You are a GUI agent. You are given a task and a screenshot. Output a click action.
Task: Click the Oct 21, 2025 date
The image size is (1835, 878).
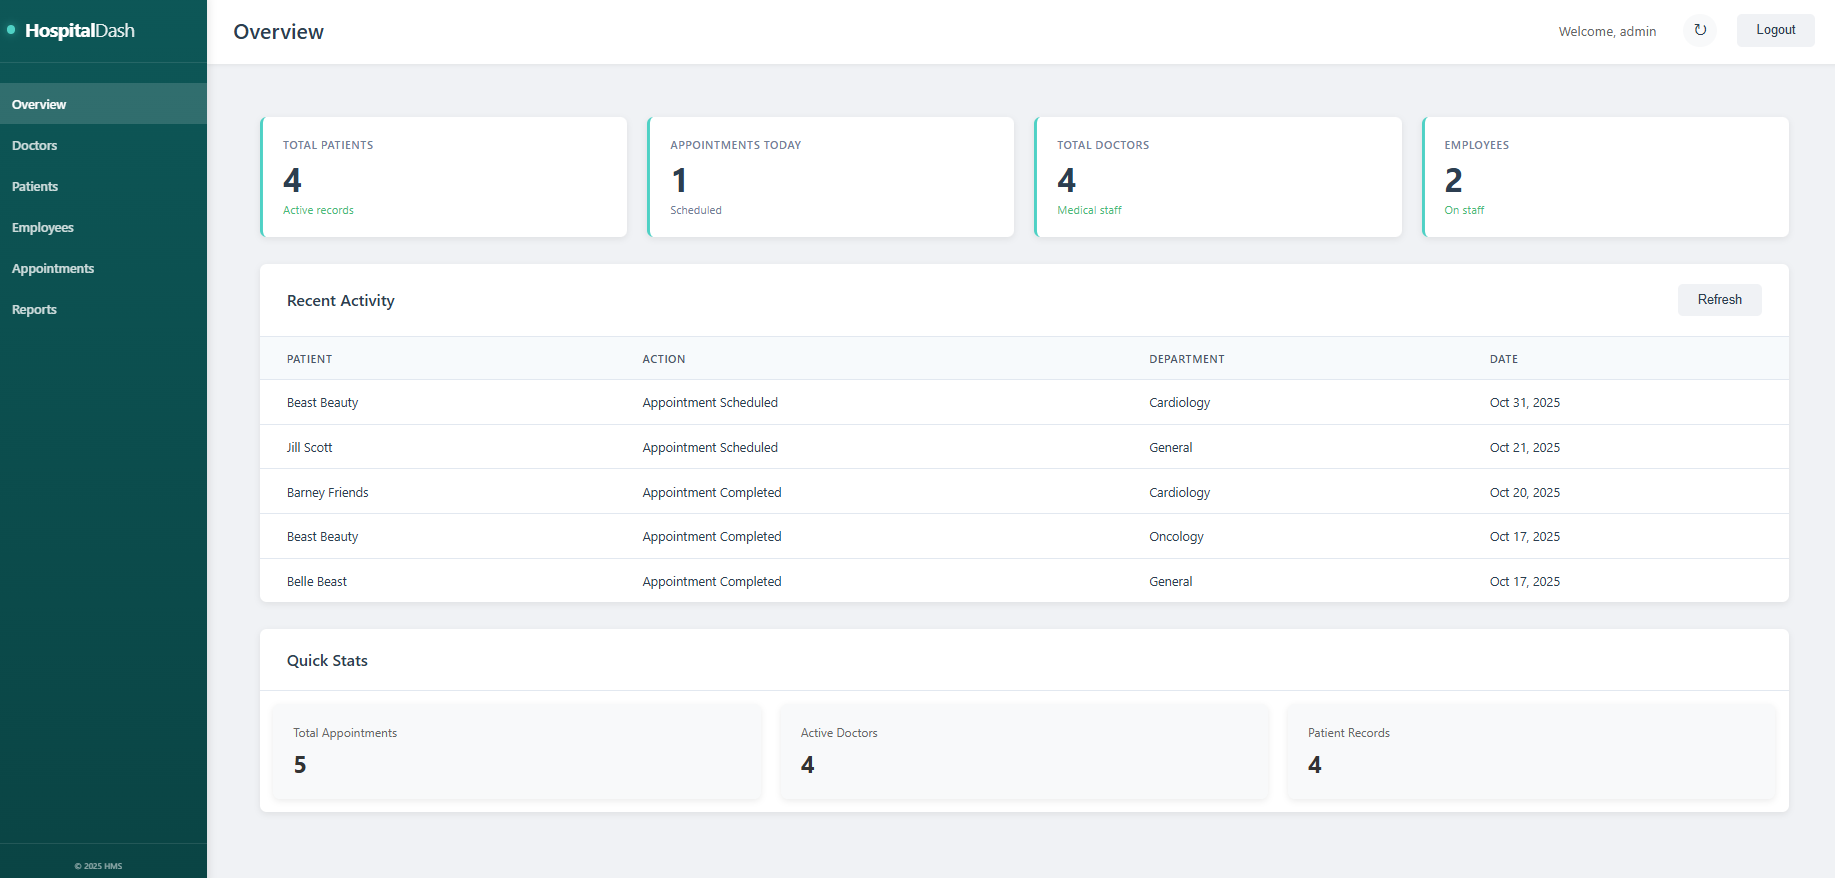[1524, 448]
